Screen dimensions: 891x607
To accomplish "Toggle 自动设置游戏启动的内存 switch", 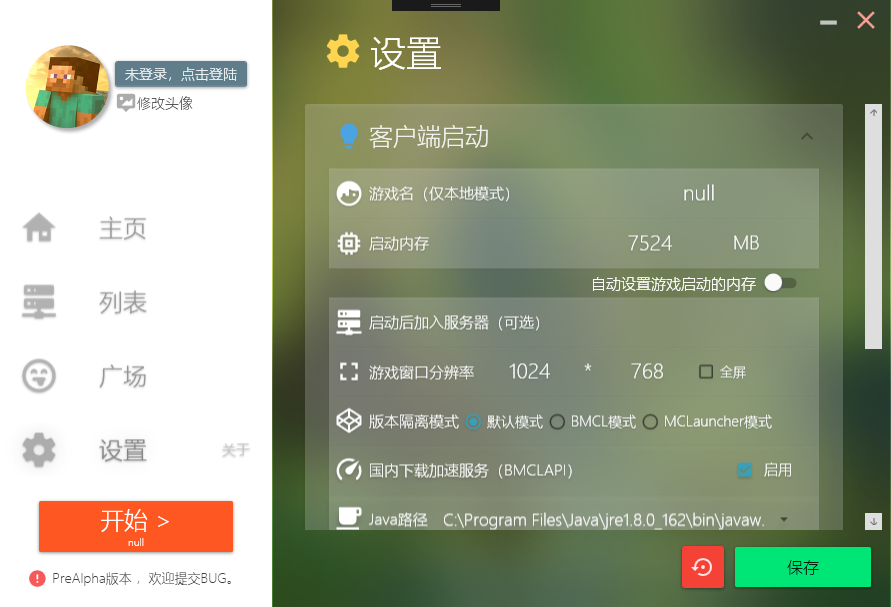I will point(780,282).
